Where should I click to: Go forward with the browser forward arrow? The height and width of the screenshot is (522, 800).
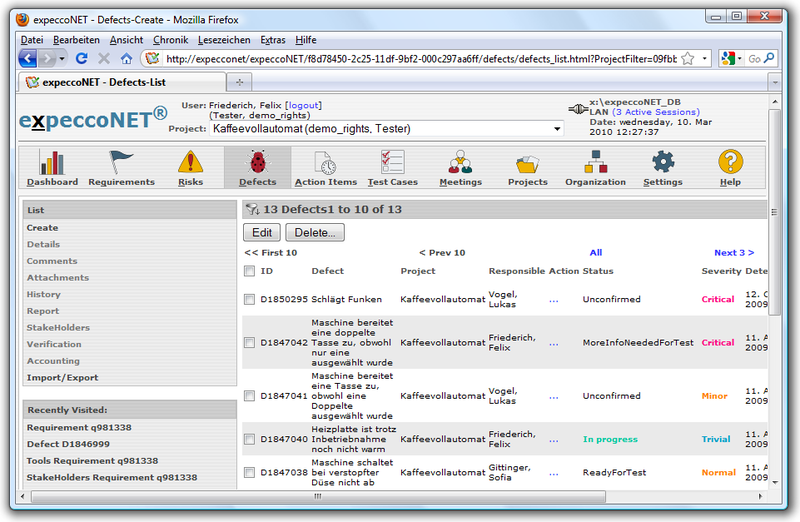pos(46,59)
